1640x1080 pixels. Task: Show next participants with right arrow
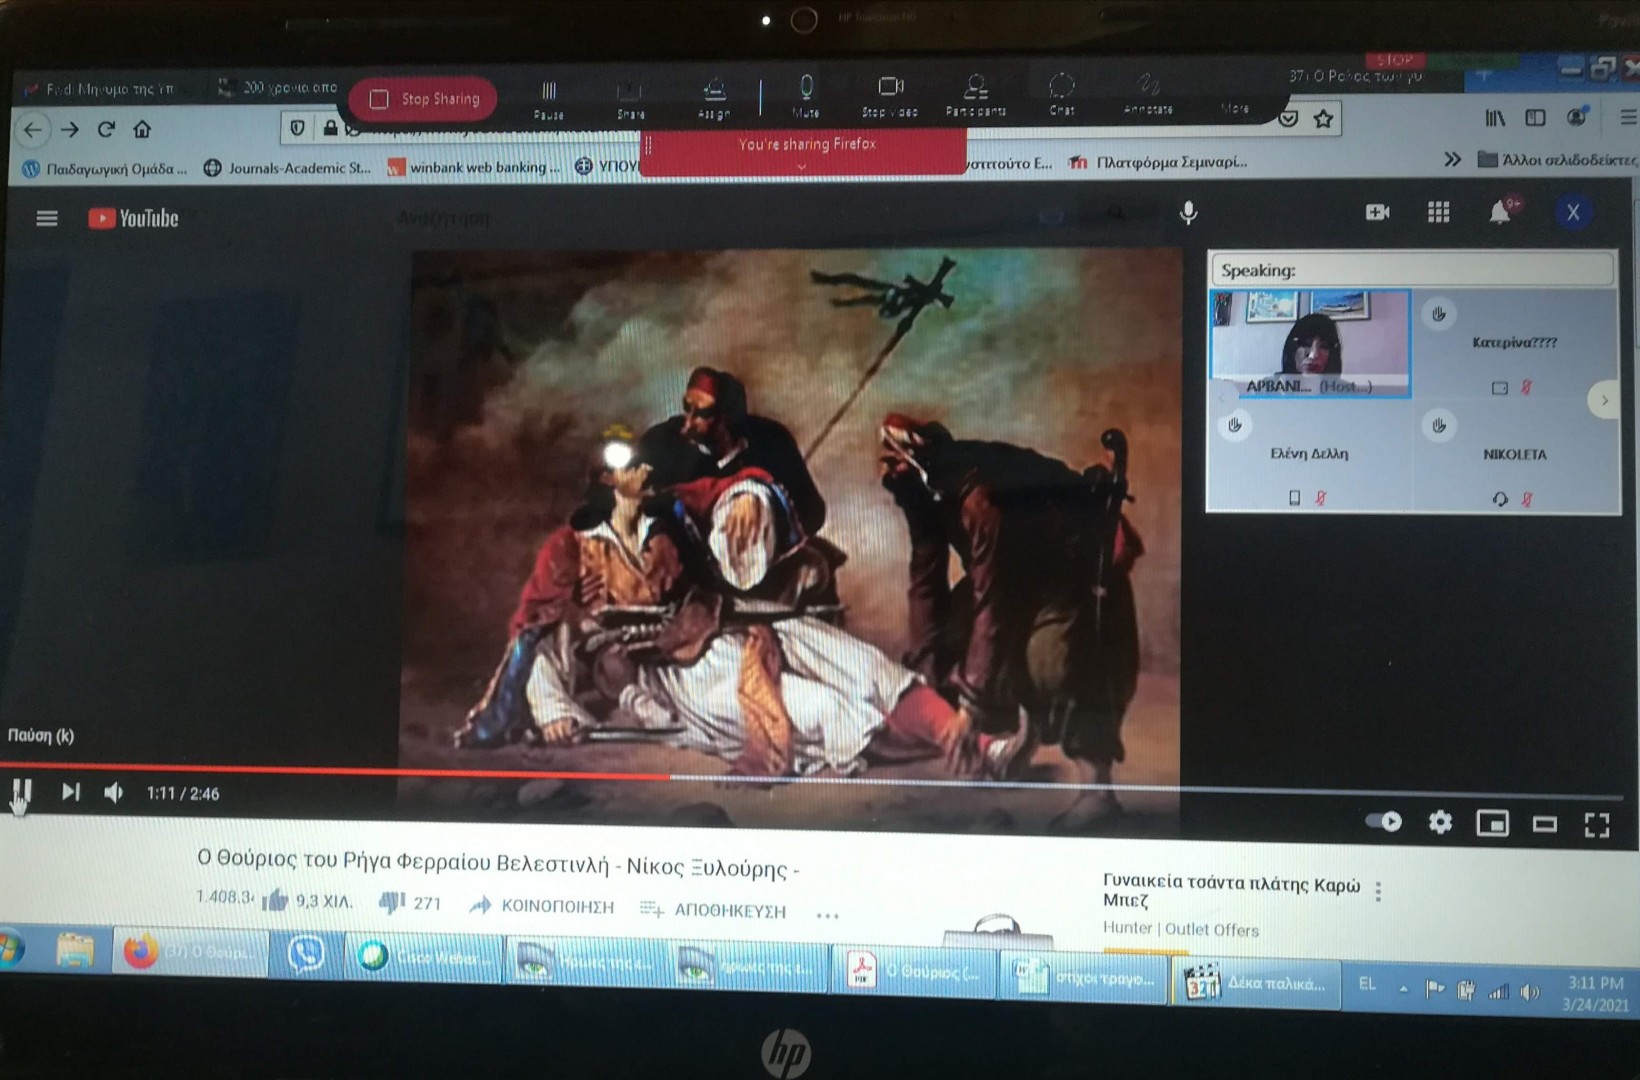(x=1604, y=400)
